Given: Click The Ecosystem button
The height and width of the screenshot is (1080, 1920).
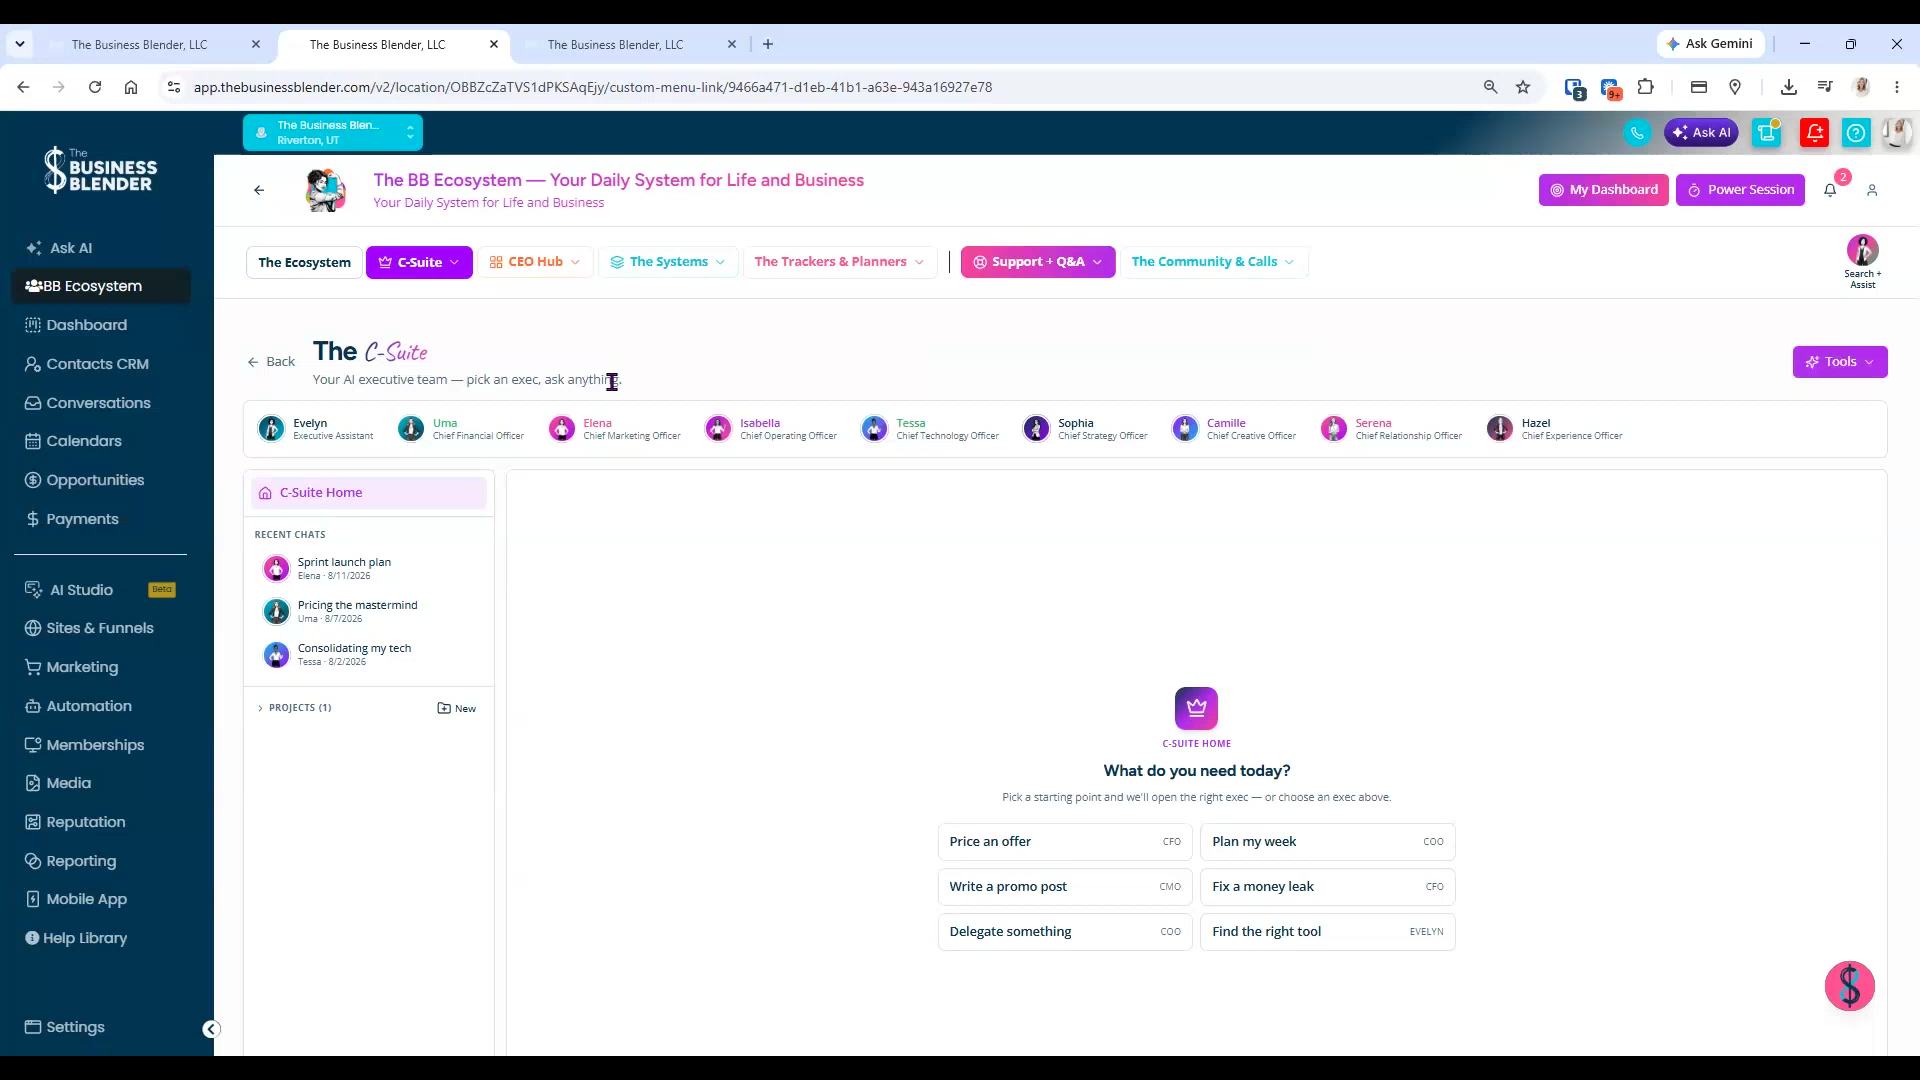Looking at the screenshot, I should click(x=304, y=262).
